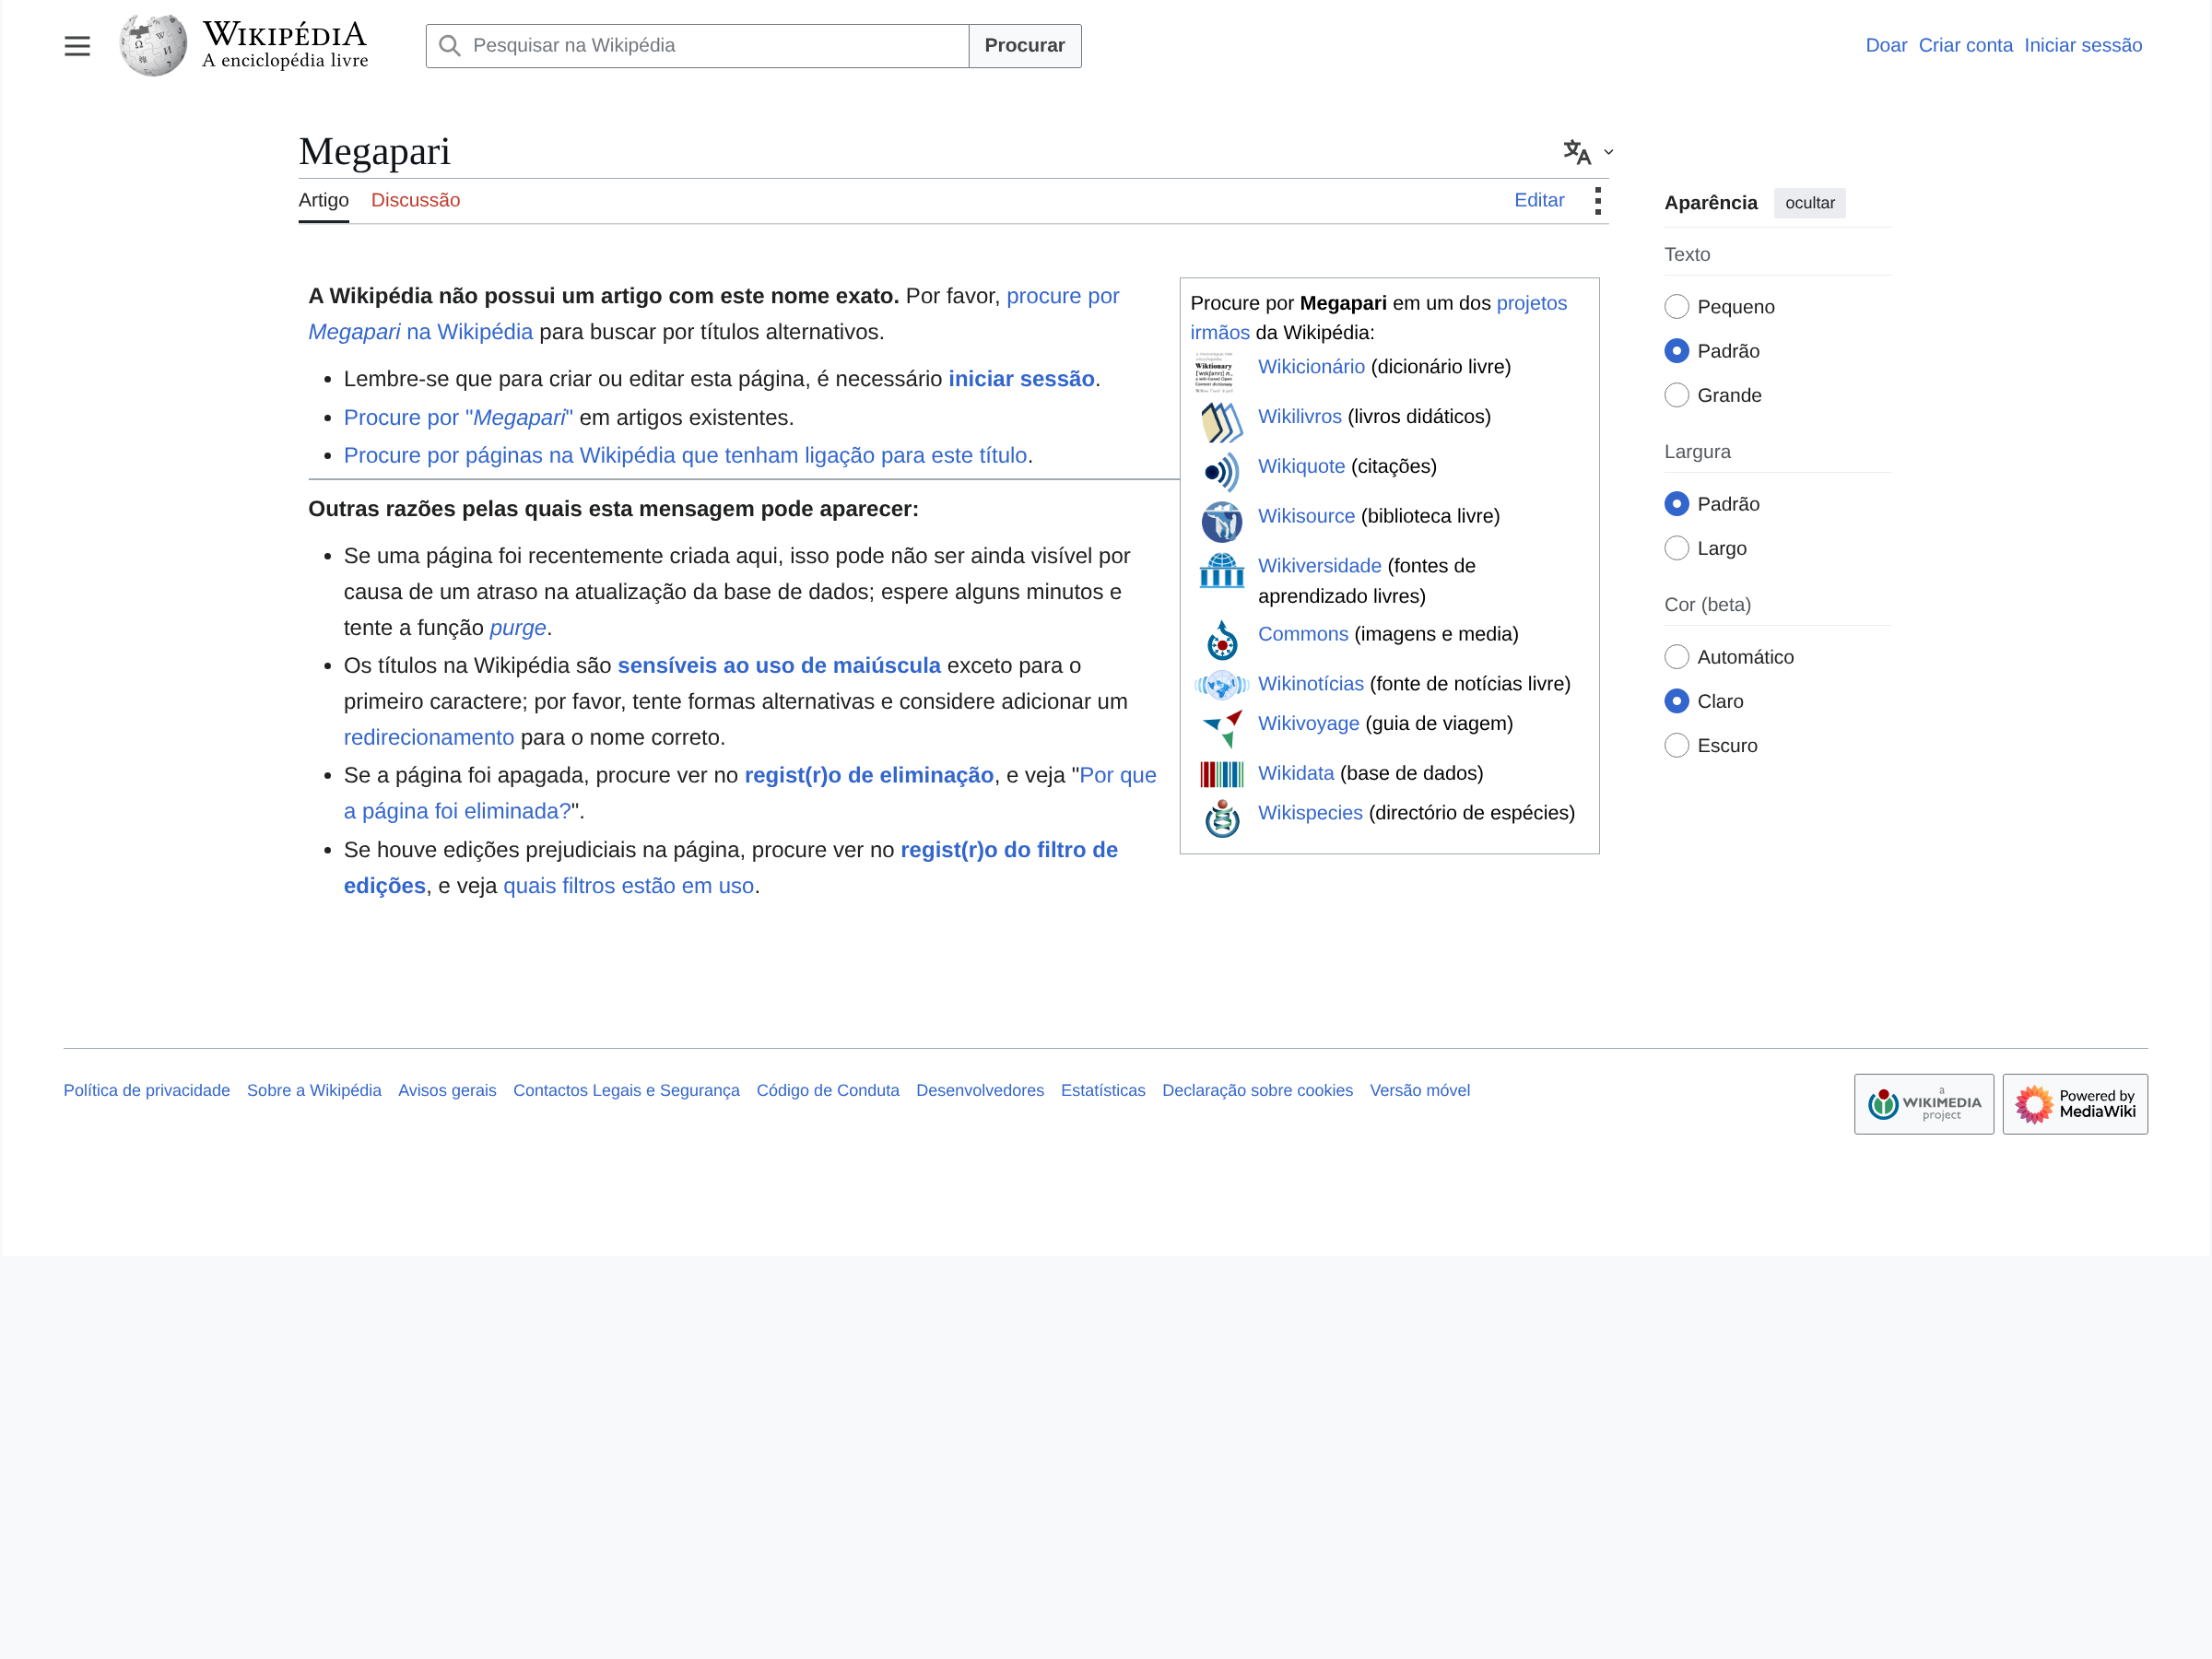The width and height of the screenshot is (2212, 1659).
Task: Open the Iniciar sessão header link
Action: 2083,45
